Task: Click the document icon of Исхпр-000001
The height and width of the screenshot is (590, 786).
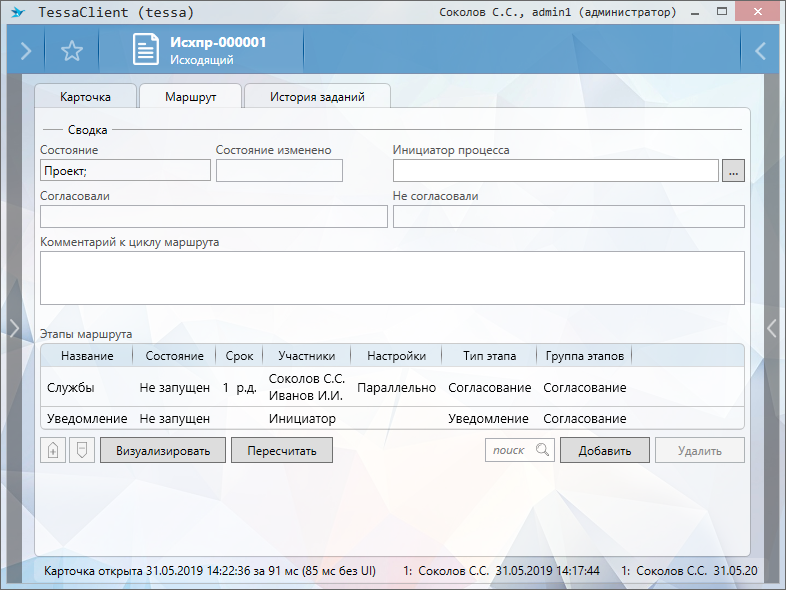Action: tap(147, 51)
